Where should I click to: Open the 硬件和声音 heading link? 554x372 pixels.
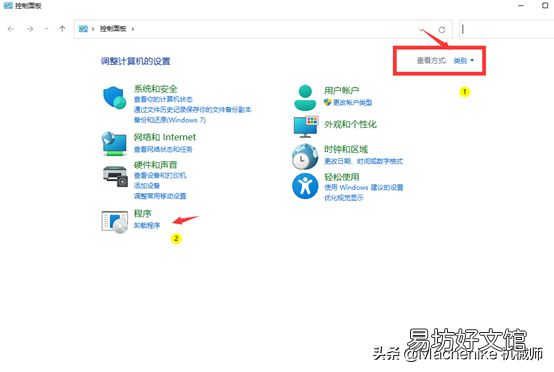click(x=155, y=165)
